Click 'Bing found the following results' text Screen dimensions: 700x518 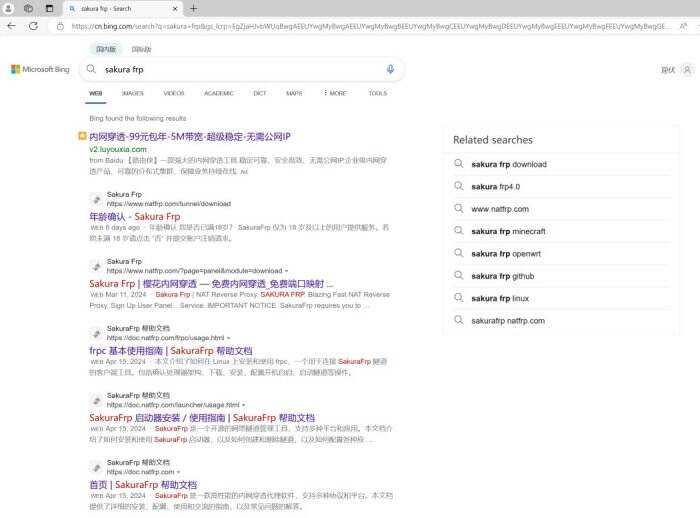click(138, 118)
